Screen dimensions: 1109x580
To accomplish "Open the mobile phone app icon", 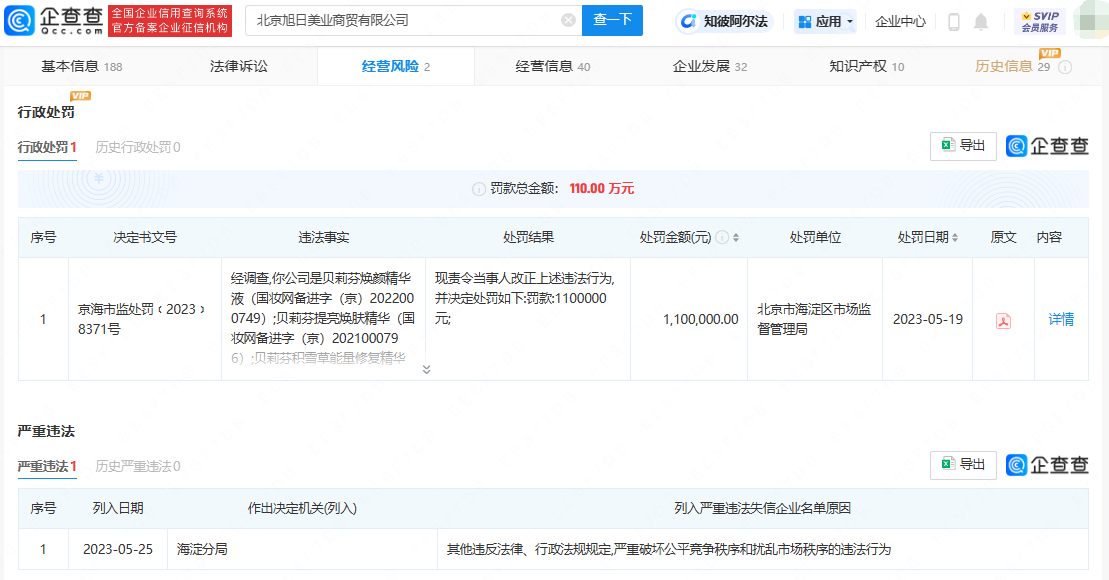I will click(953, 21).
